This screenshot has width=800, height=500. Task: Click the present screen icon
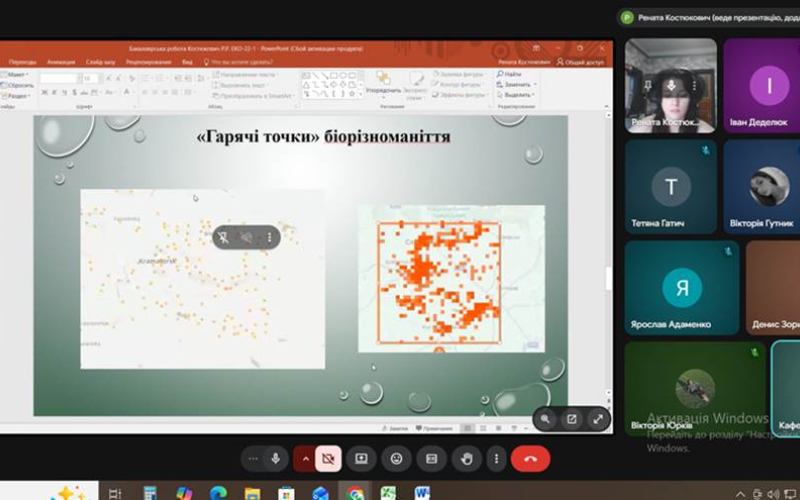(x=361, y=459)
